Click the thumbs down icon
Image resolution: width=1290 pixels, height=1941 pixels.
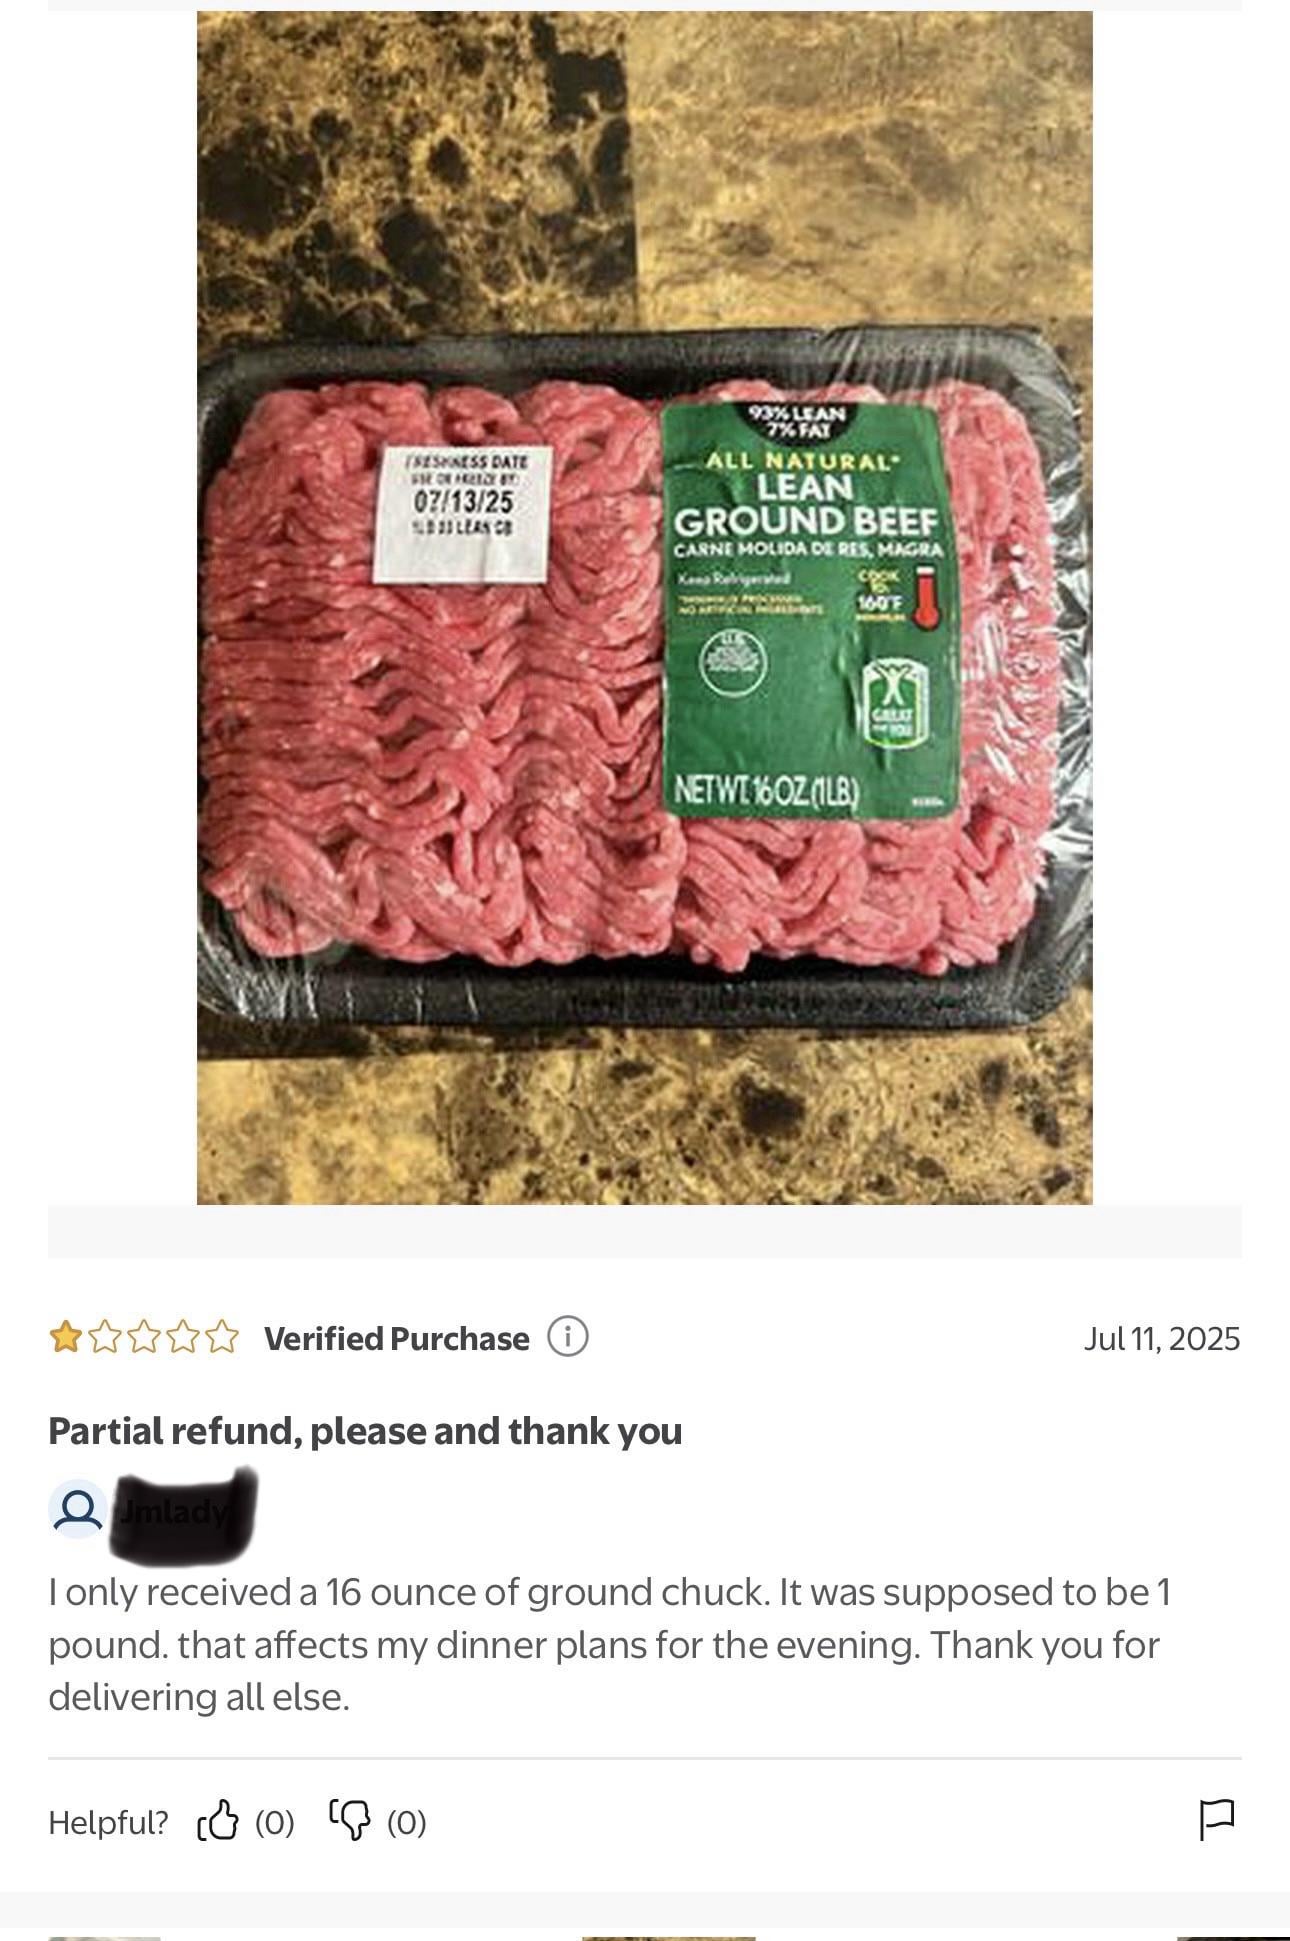[x=350, y=1821]
